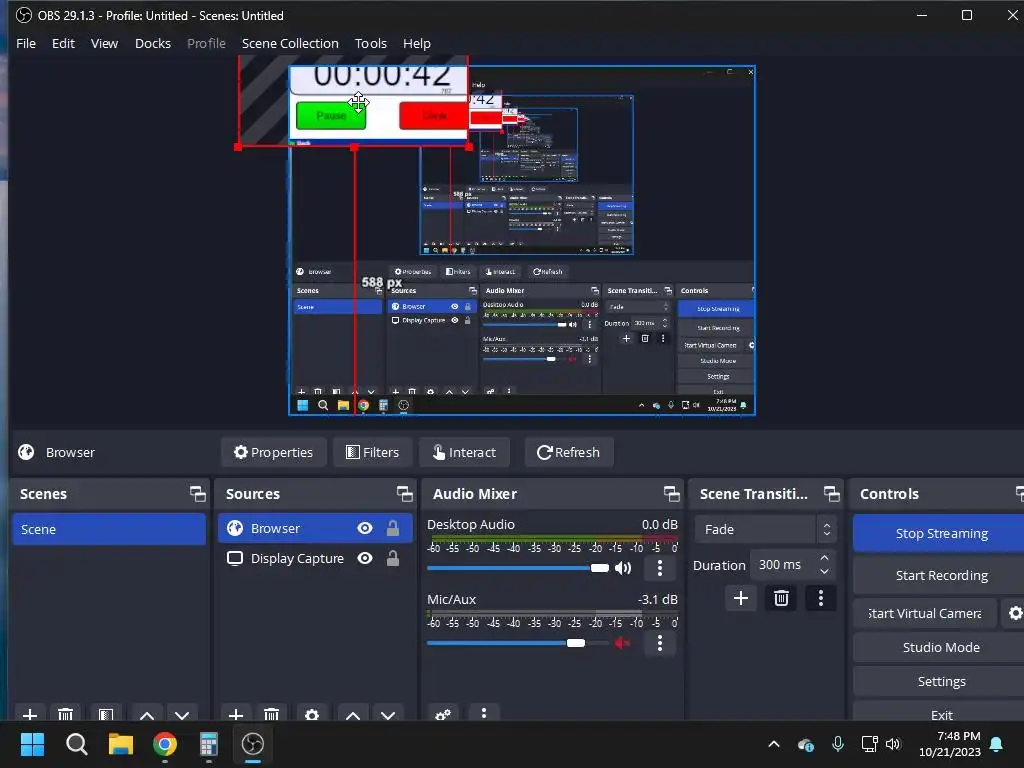Open Mic/Aux options three-dot menu
Image resolution: width=1024 pixels, height=768 pixels.
[660, 643]
